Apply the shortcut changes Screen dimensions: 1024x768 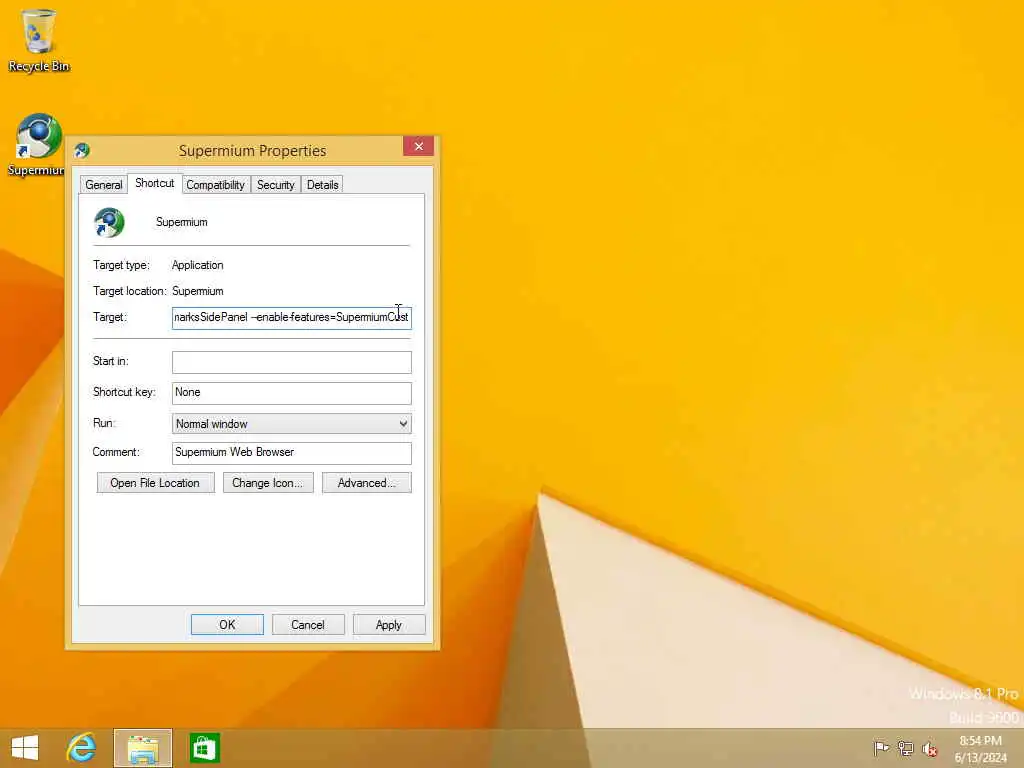[x=389, y=625]
